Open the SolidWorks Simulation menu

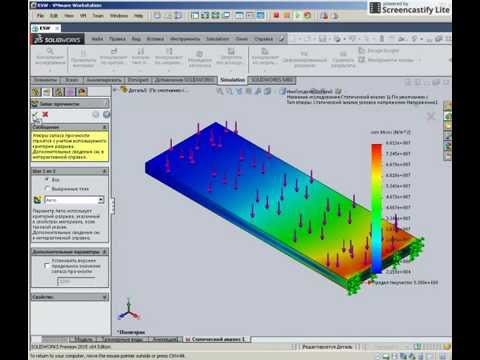pyautogui.click(x=217, y=39)
